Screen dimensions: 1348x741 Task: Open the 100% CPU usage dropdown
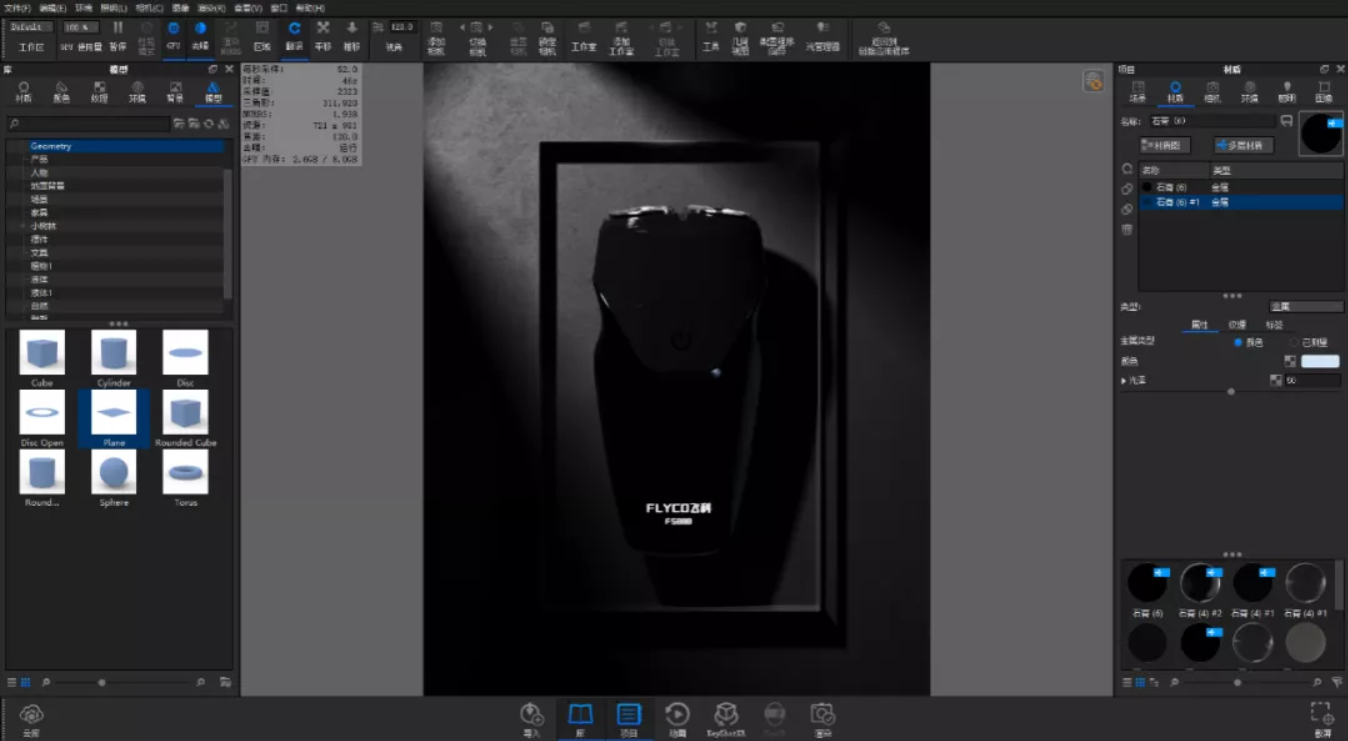(x=82, y=27)
